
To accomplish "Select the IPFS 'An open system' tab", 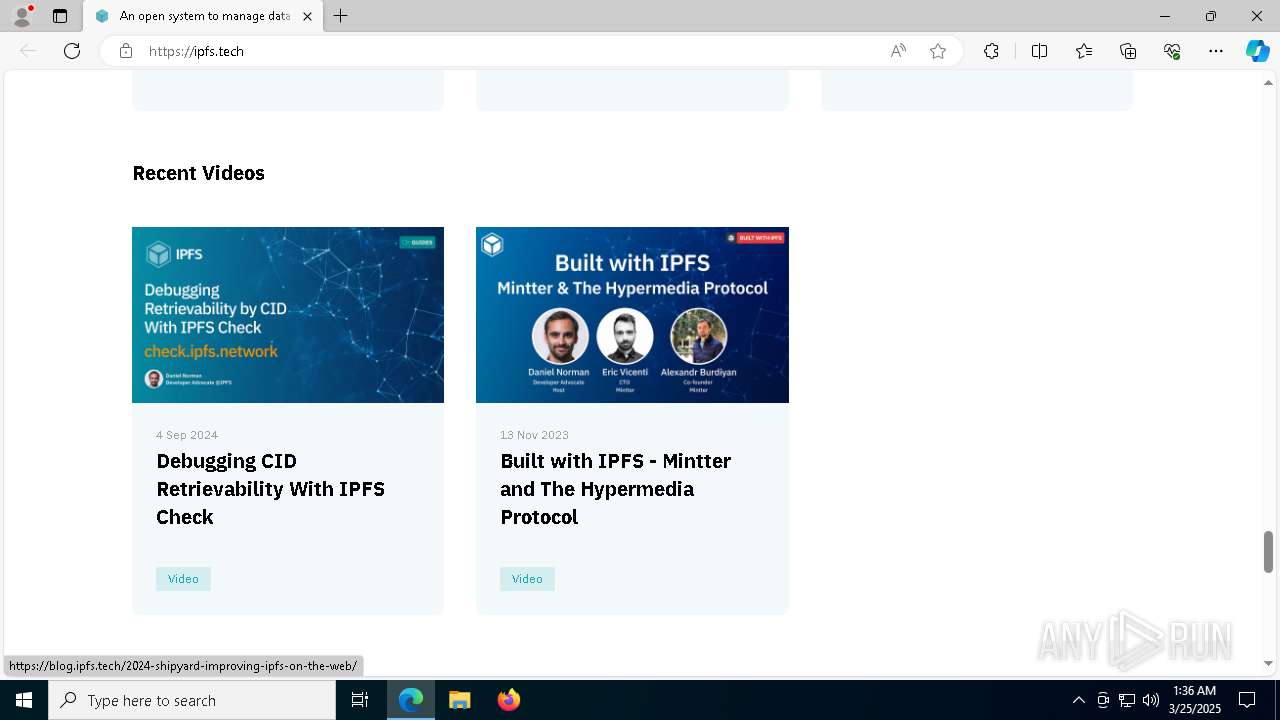I will [x=203, y=16].
